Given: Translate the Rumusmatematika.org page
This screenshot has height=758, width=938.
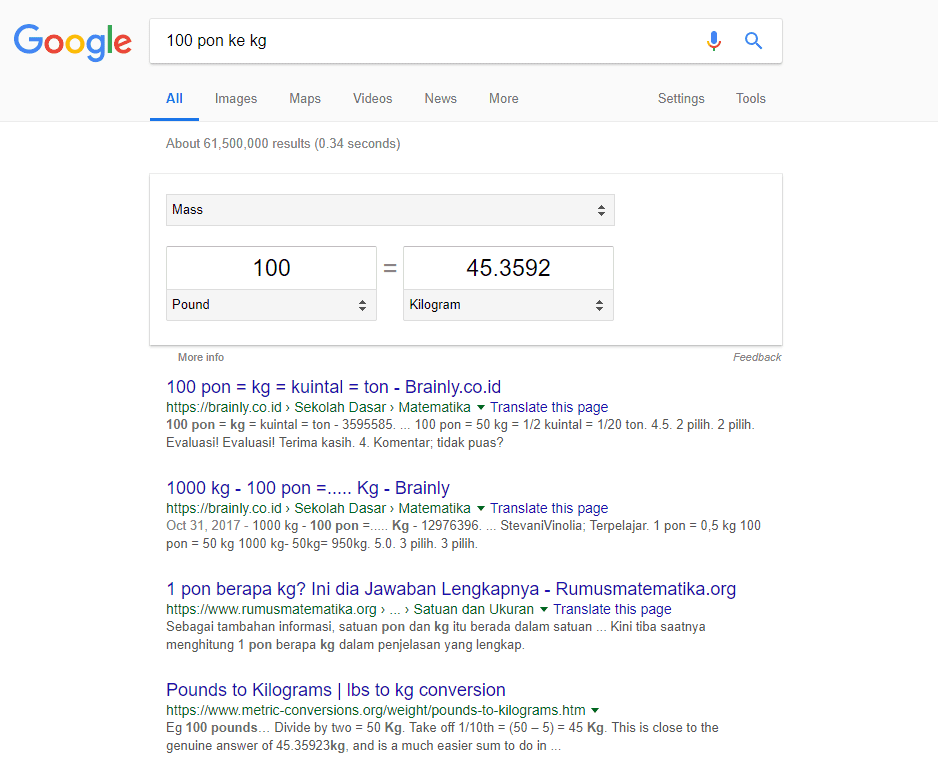Looking at the screenshot, I should 613,610.
